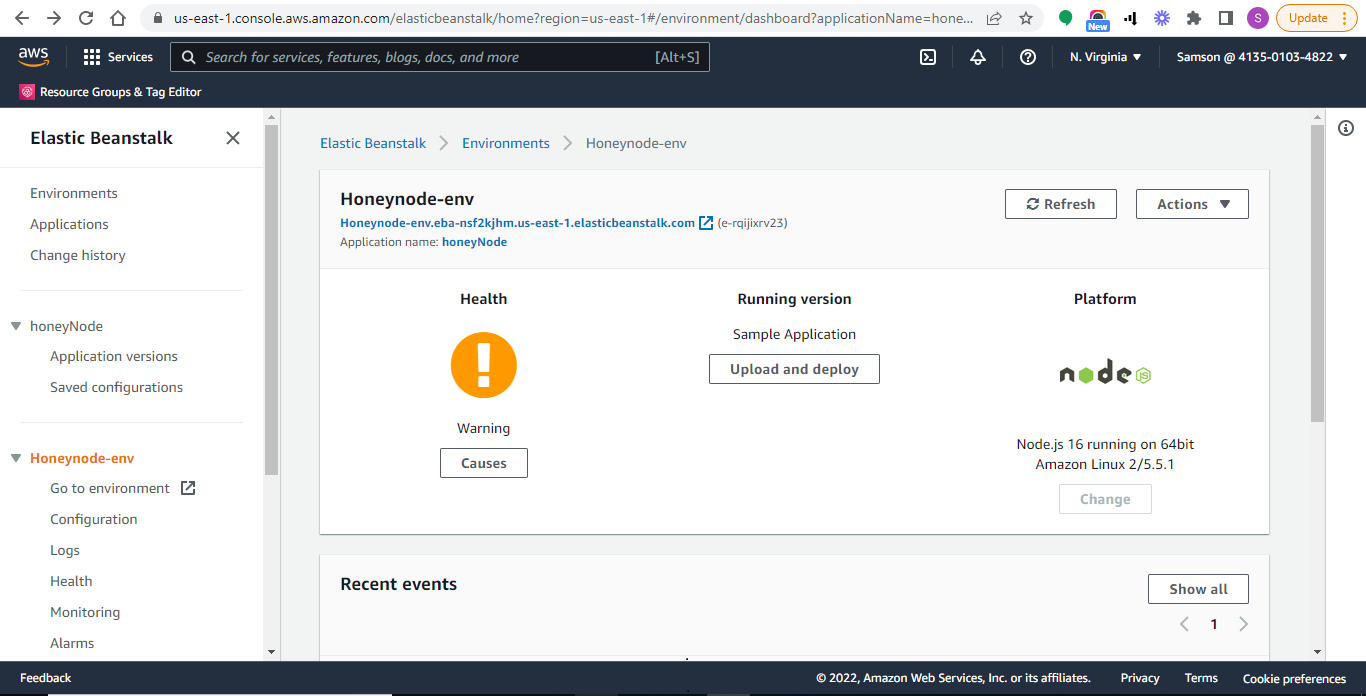
Task: Open the Services grid menu icon
Action: point(94,57)
